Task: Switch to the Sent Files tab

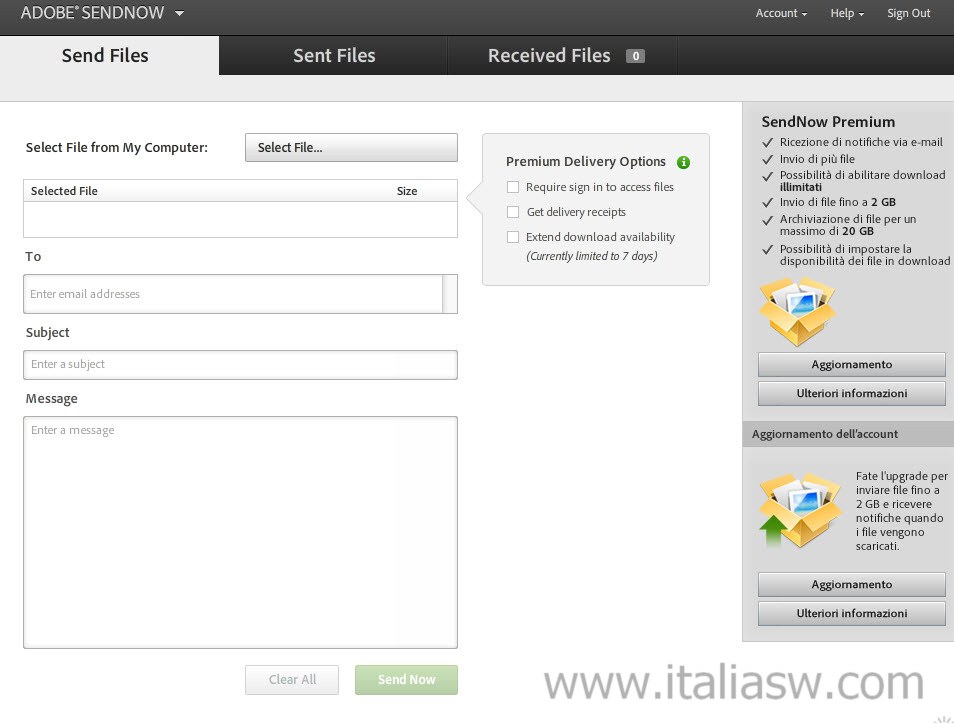Action: click(334, 55)
